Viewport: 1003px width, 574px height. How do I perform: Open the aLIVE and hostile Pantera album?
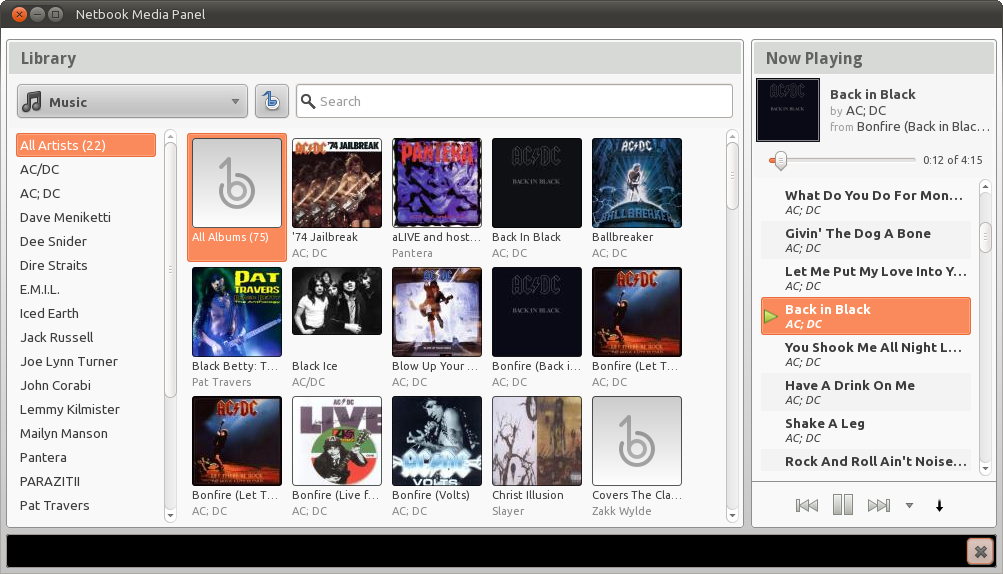click(437, 183)
